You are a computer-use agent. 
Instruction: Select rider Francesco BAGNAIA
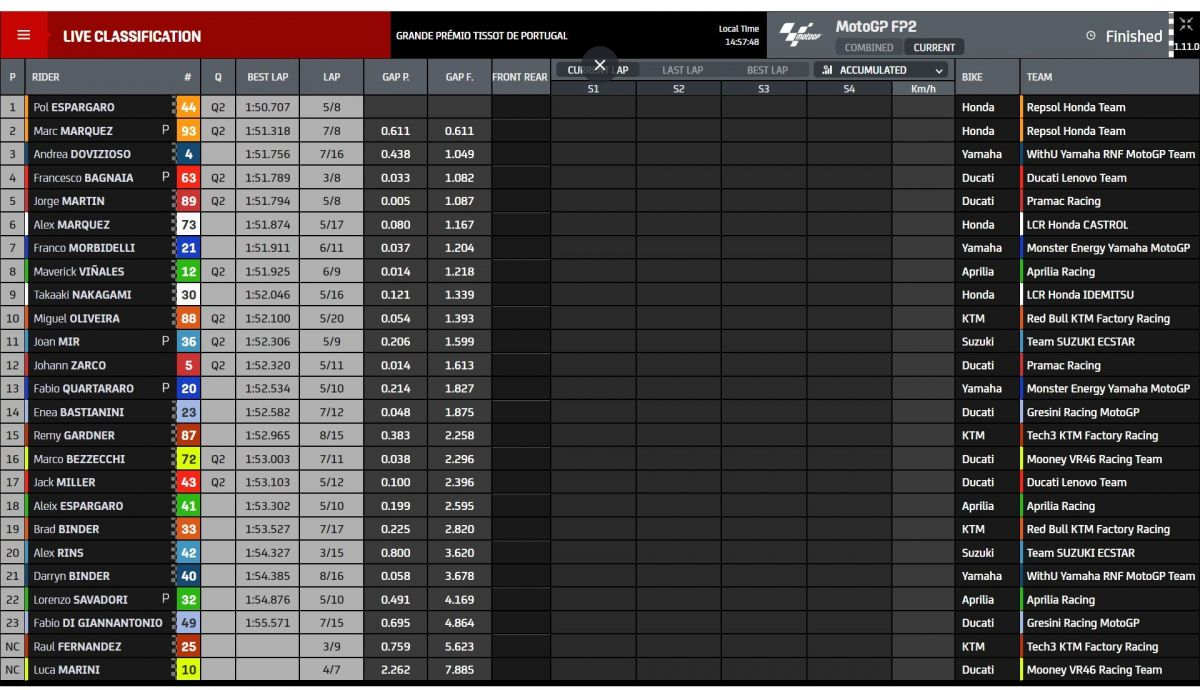click(x=82, y=178)
